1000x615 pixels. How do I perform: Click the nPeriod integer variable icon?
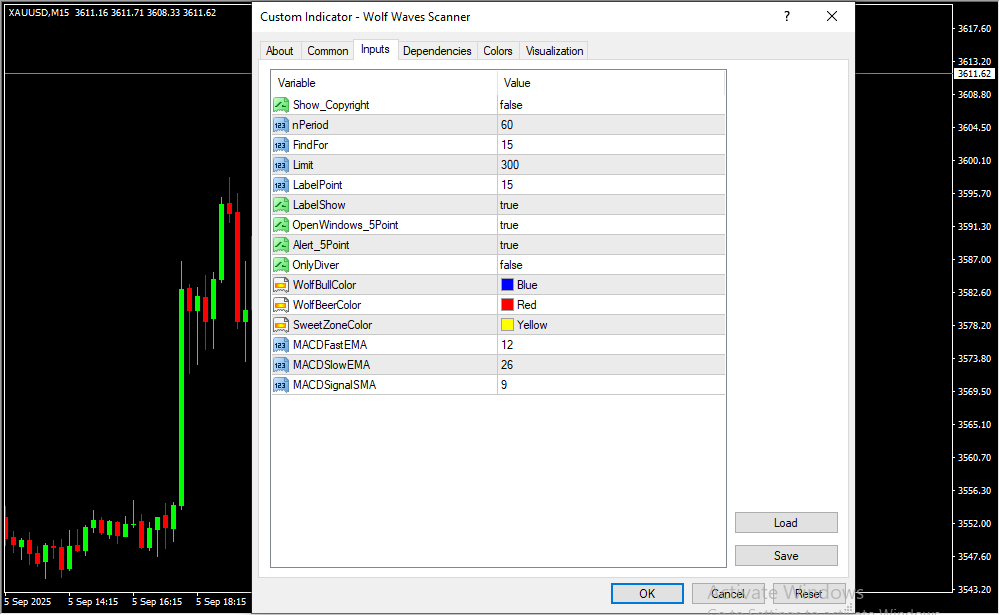(280, 125)
